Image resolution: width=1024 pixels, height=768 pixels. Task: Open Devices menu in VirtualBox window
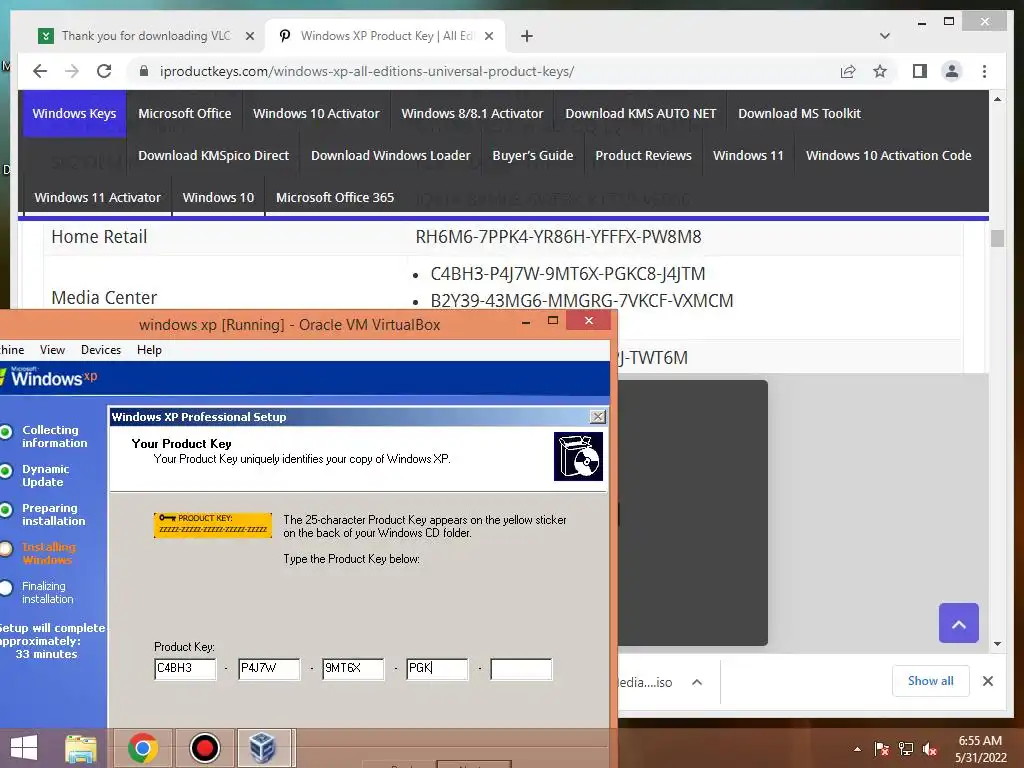tap(101, 350)
